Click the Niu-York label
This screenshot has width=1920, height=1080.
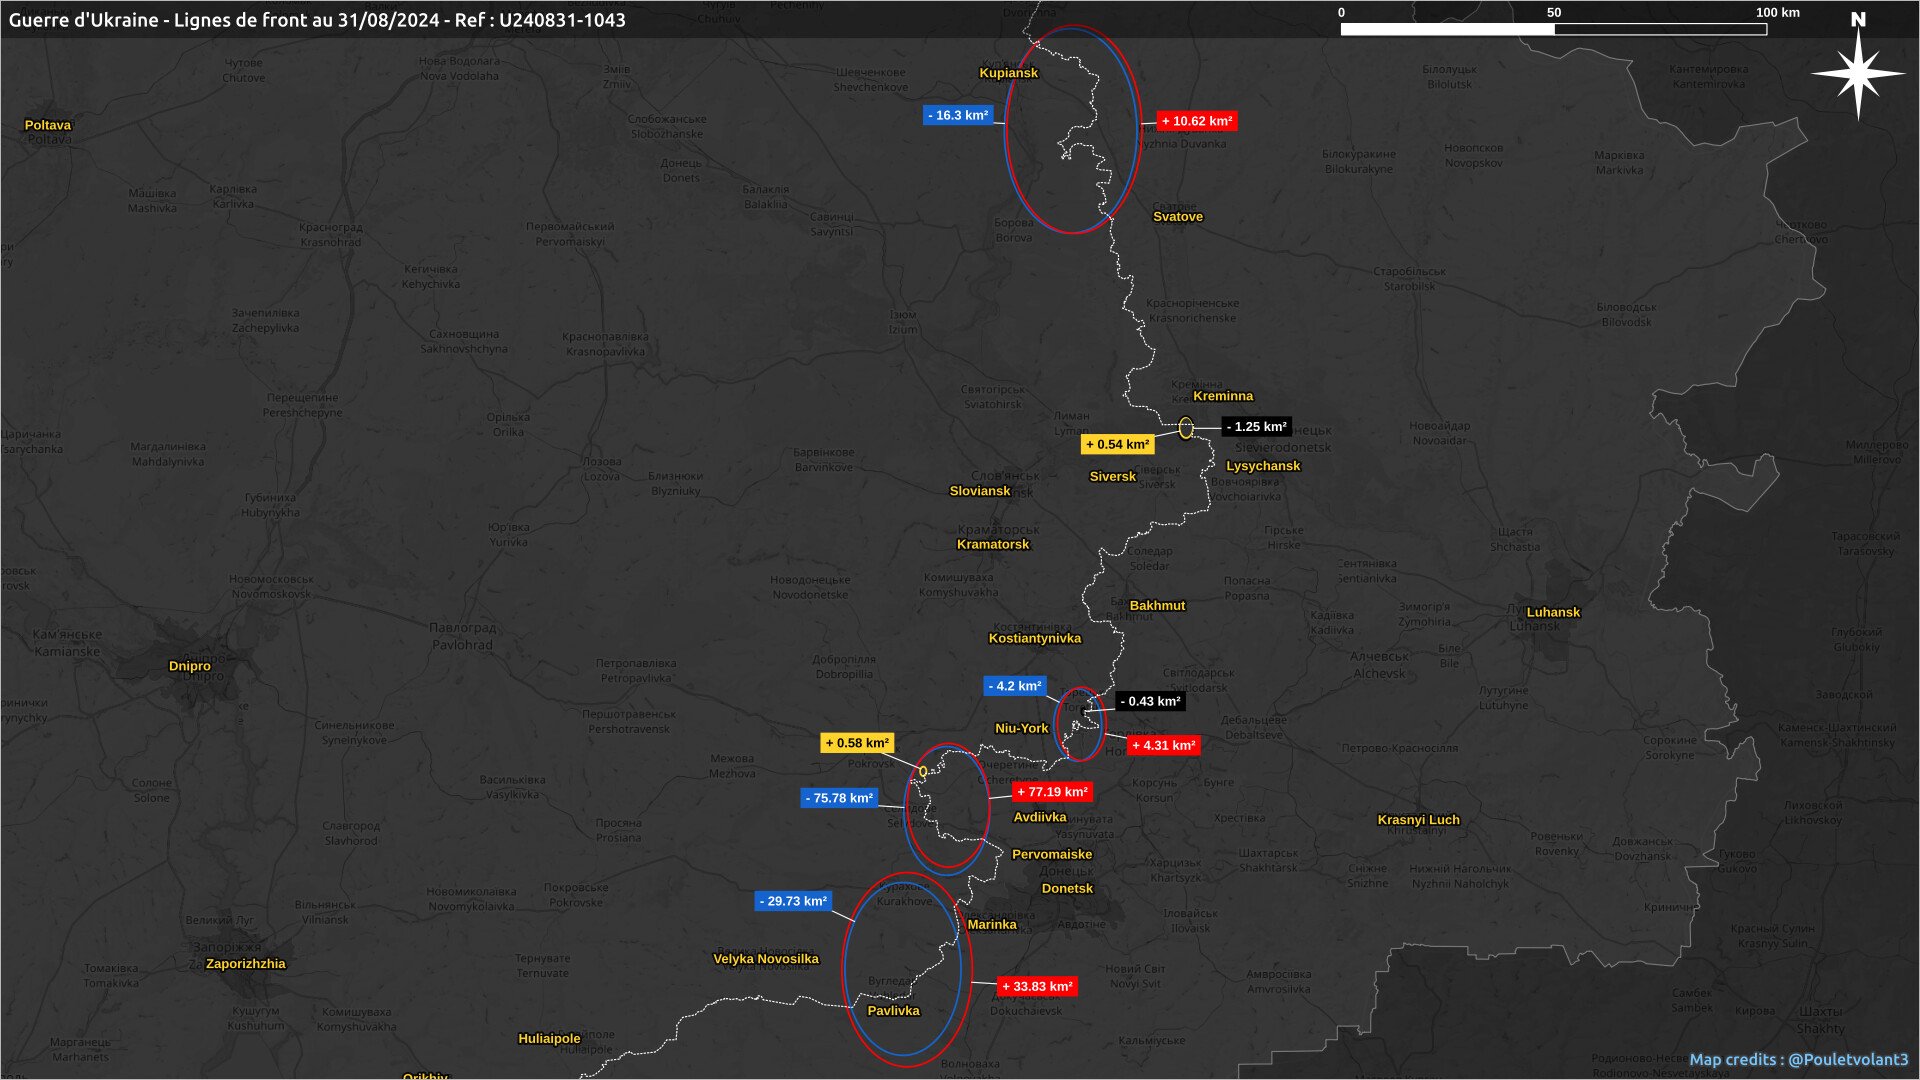pos(1022,729)
